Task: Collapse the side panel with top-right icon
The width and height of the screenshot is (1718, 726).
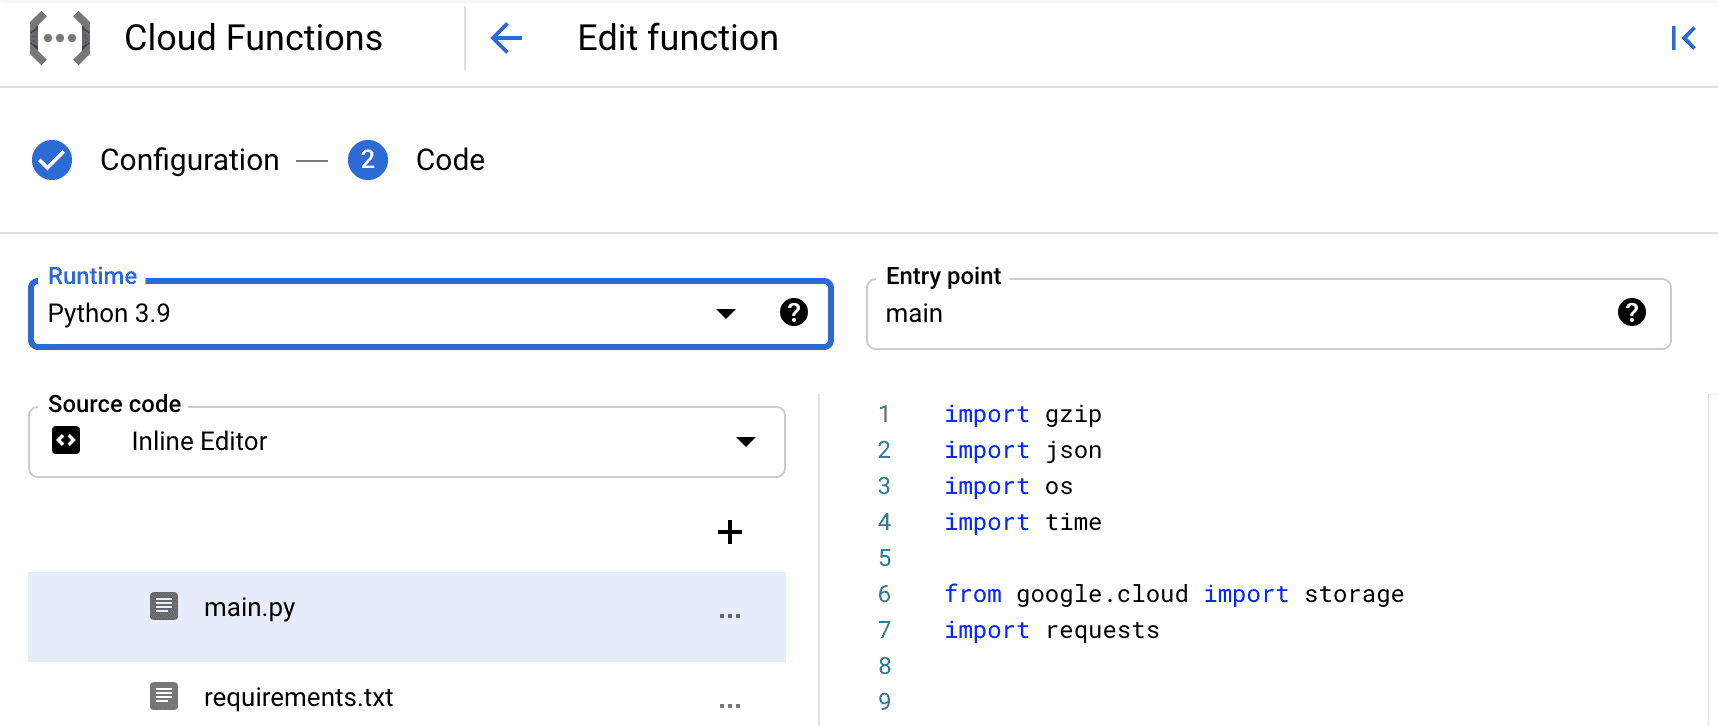Action: [x=1683, y=39]
